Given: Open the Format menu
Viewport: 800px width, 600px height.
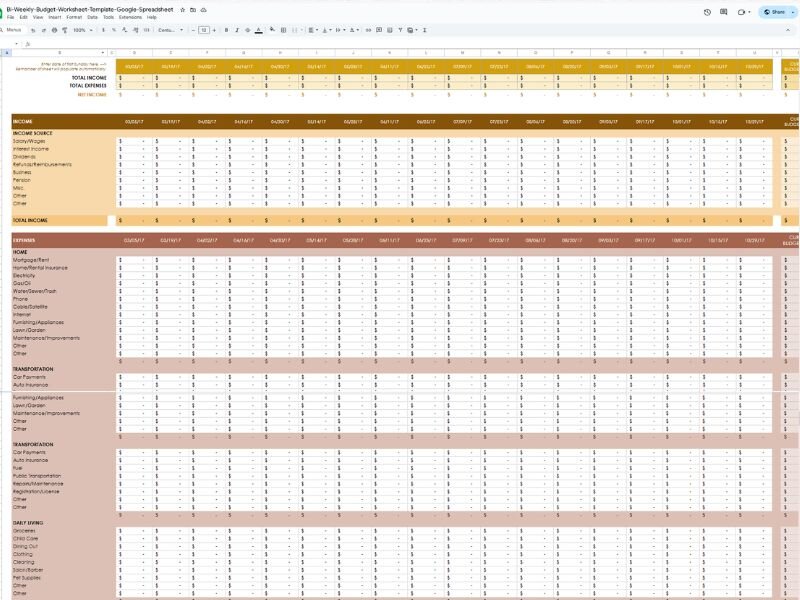Looking at the screenshot, I should [x=74, y=17].
